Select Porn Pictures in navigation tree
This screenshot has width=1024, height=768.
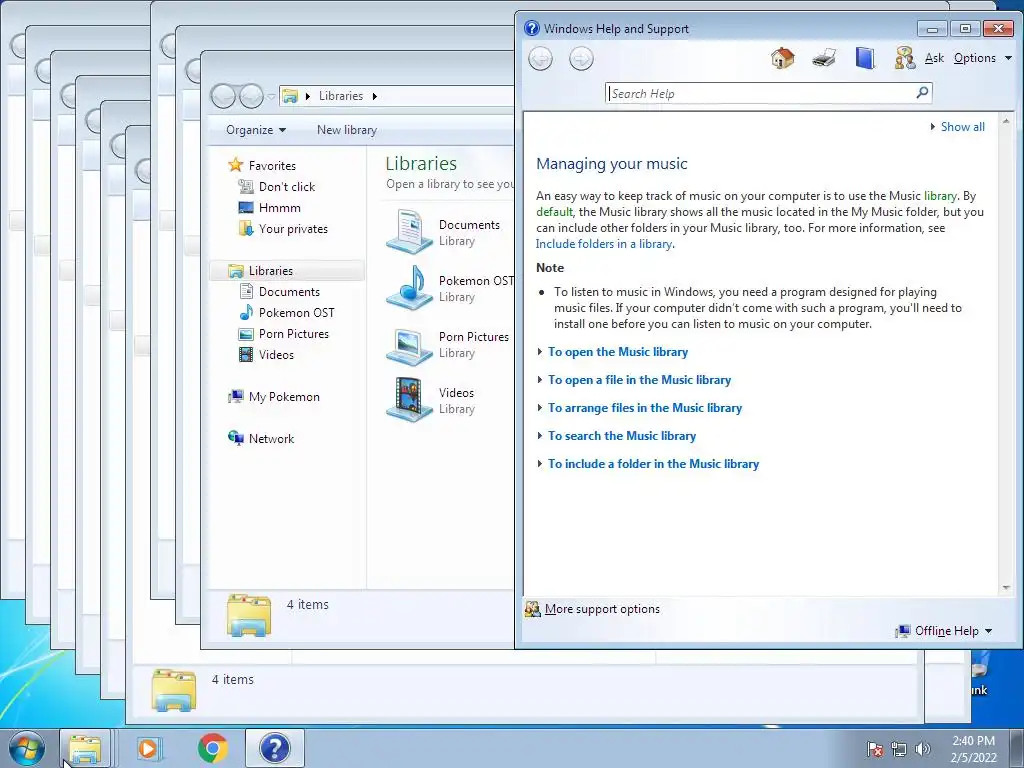(293, 334)
